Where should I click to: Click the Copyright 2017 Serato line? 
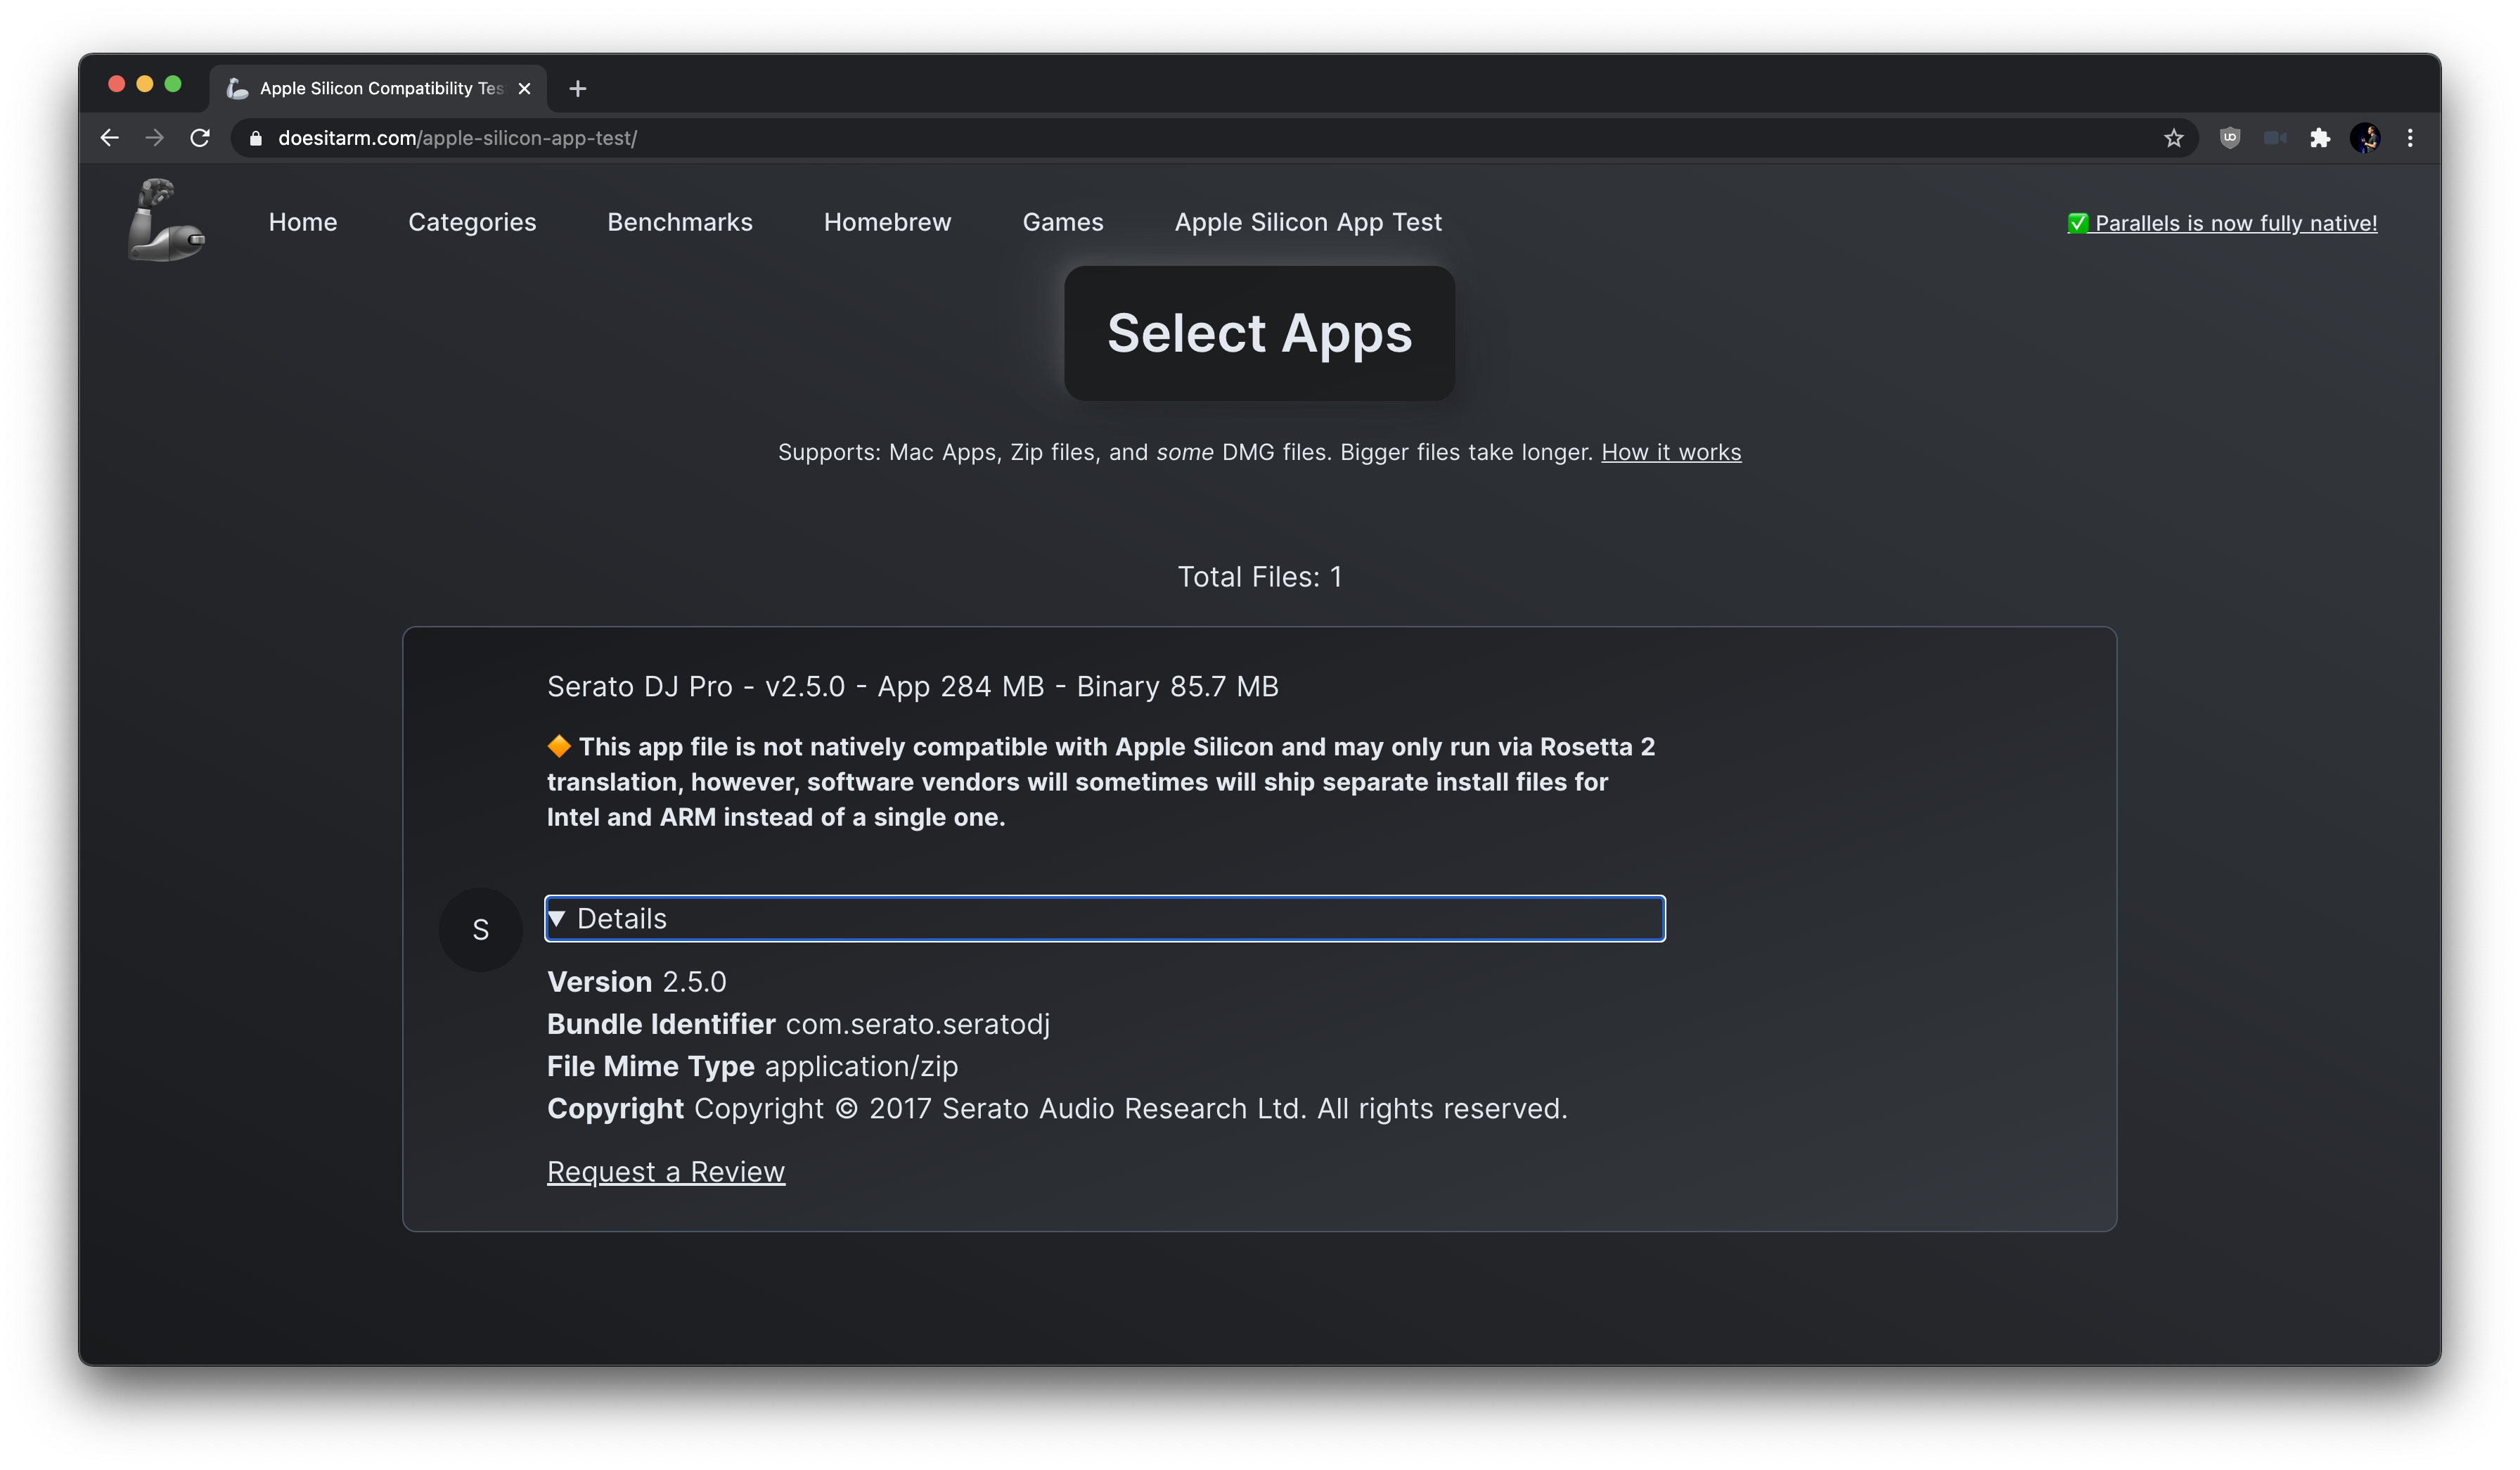pyautogui.click(x=1057, y=1108)
